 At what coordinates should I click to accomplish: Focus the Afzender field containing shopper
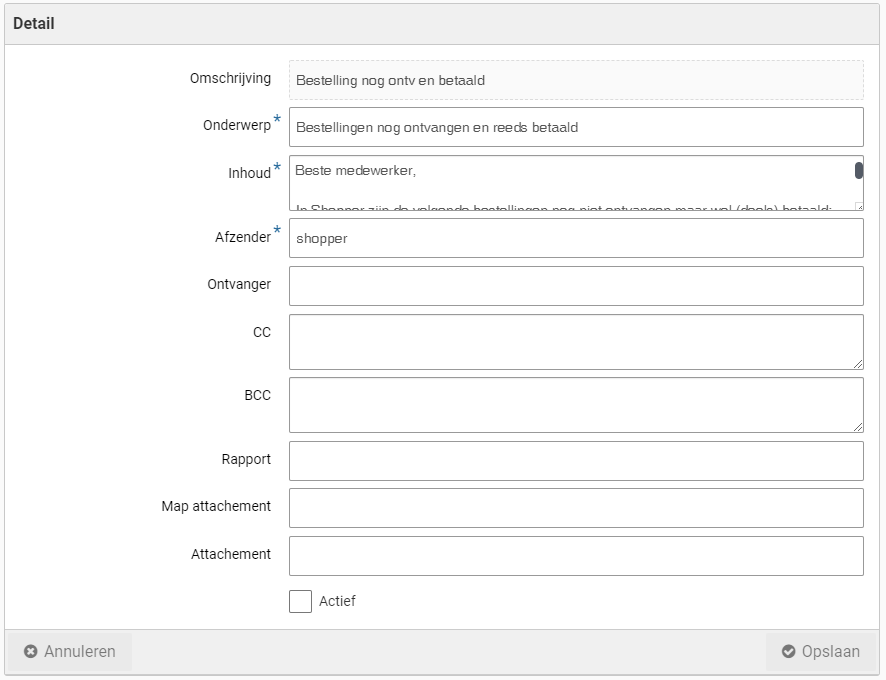575,238
